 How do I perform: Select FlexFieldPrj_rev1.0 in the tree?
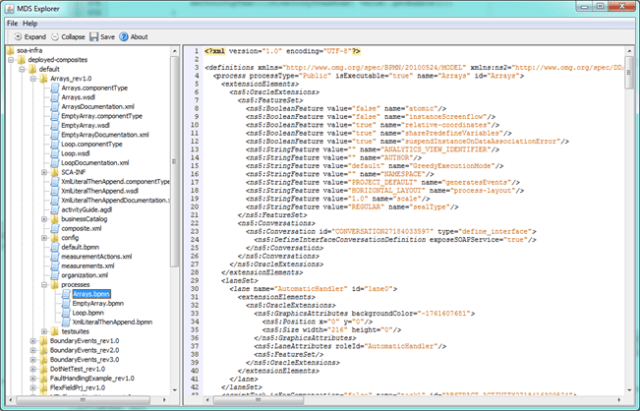point(78,388)
